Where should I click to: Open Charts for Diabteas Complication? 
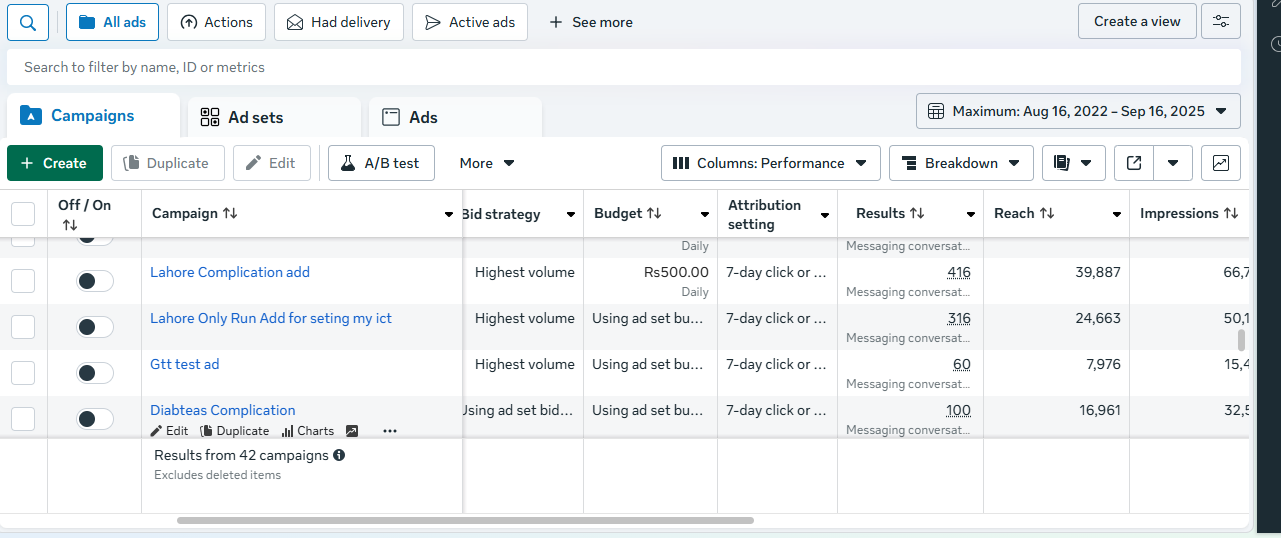(x=308, y=431)
